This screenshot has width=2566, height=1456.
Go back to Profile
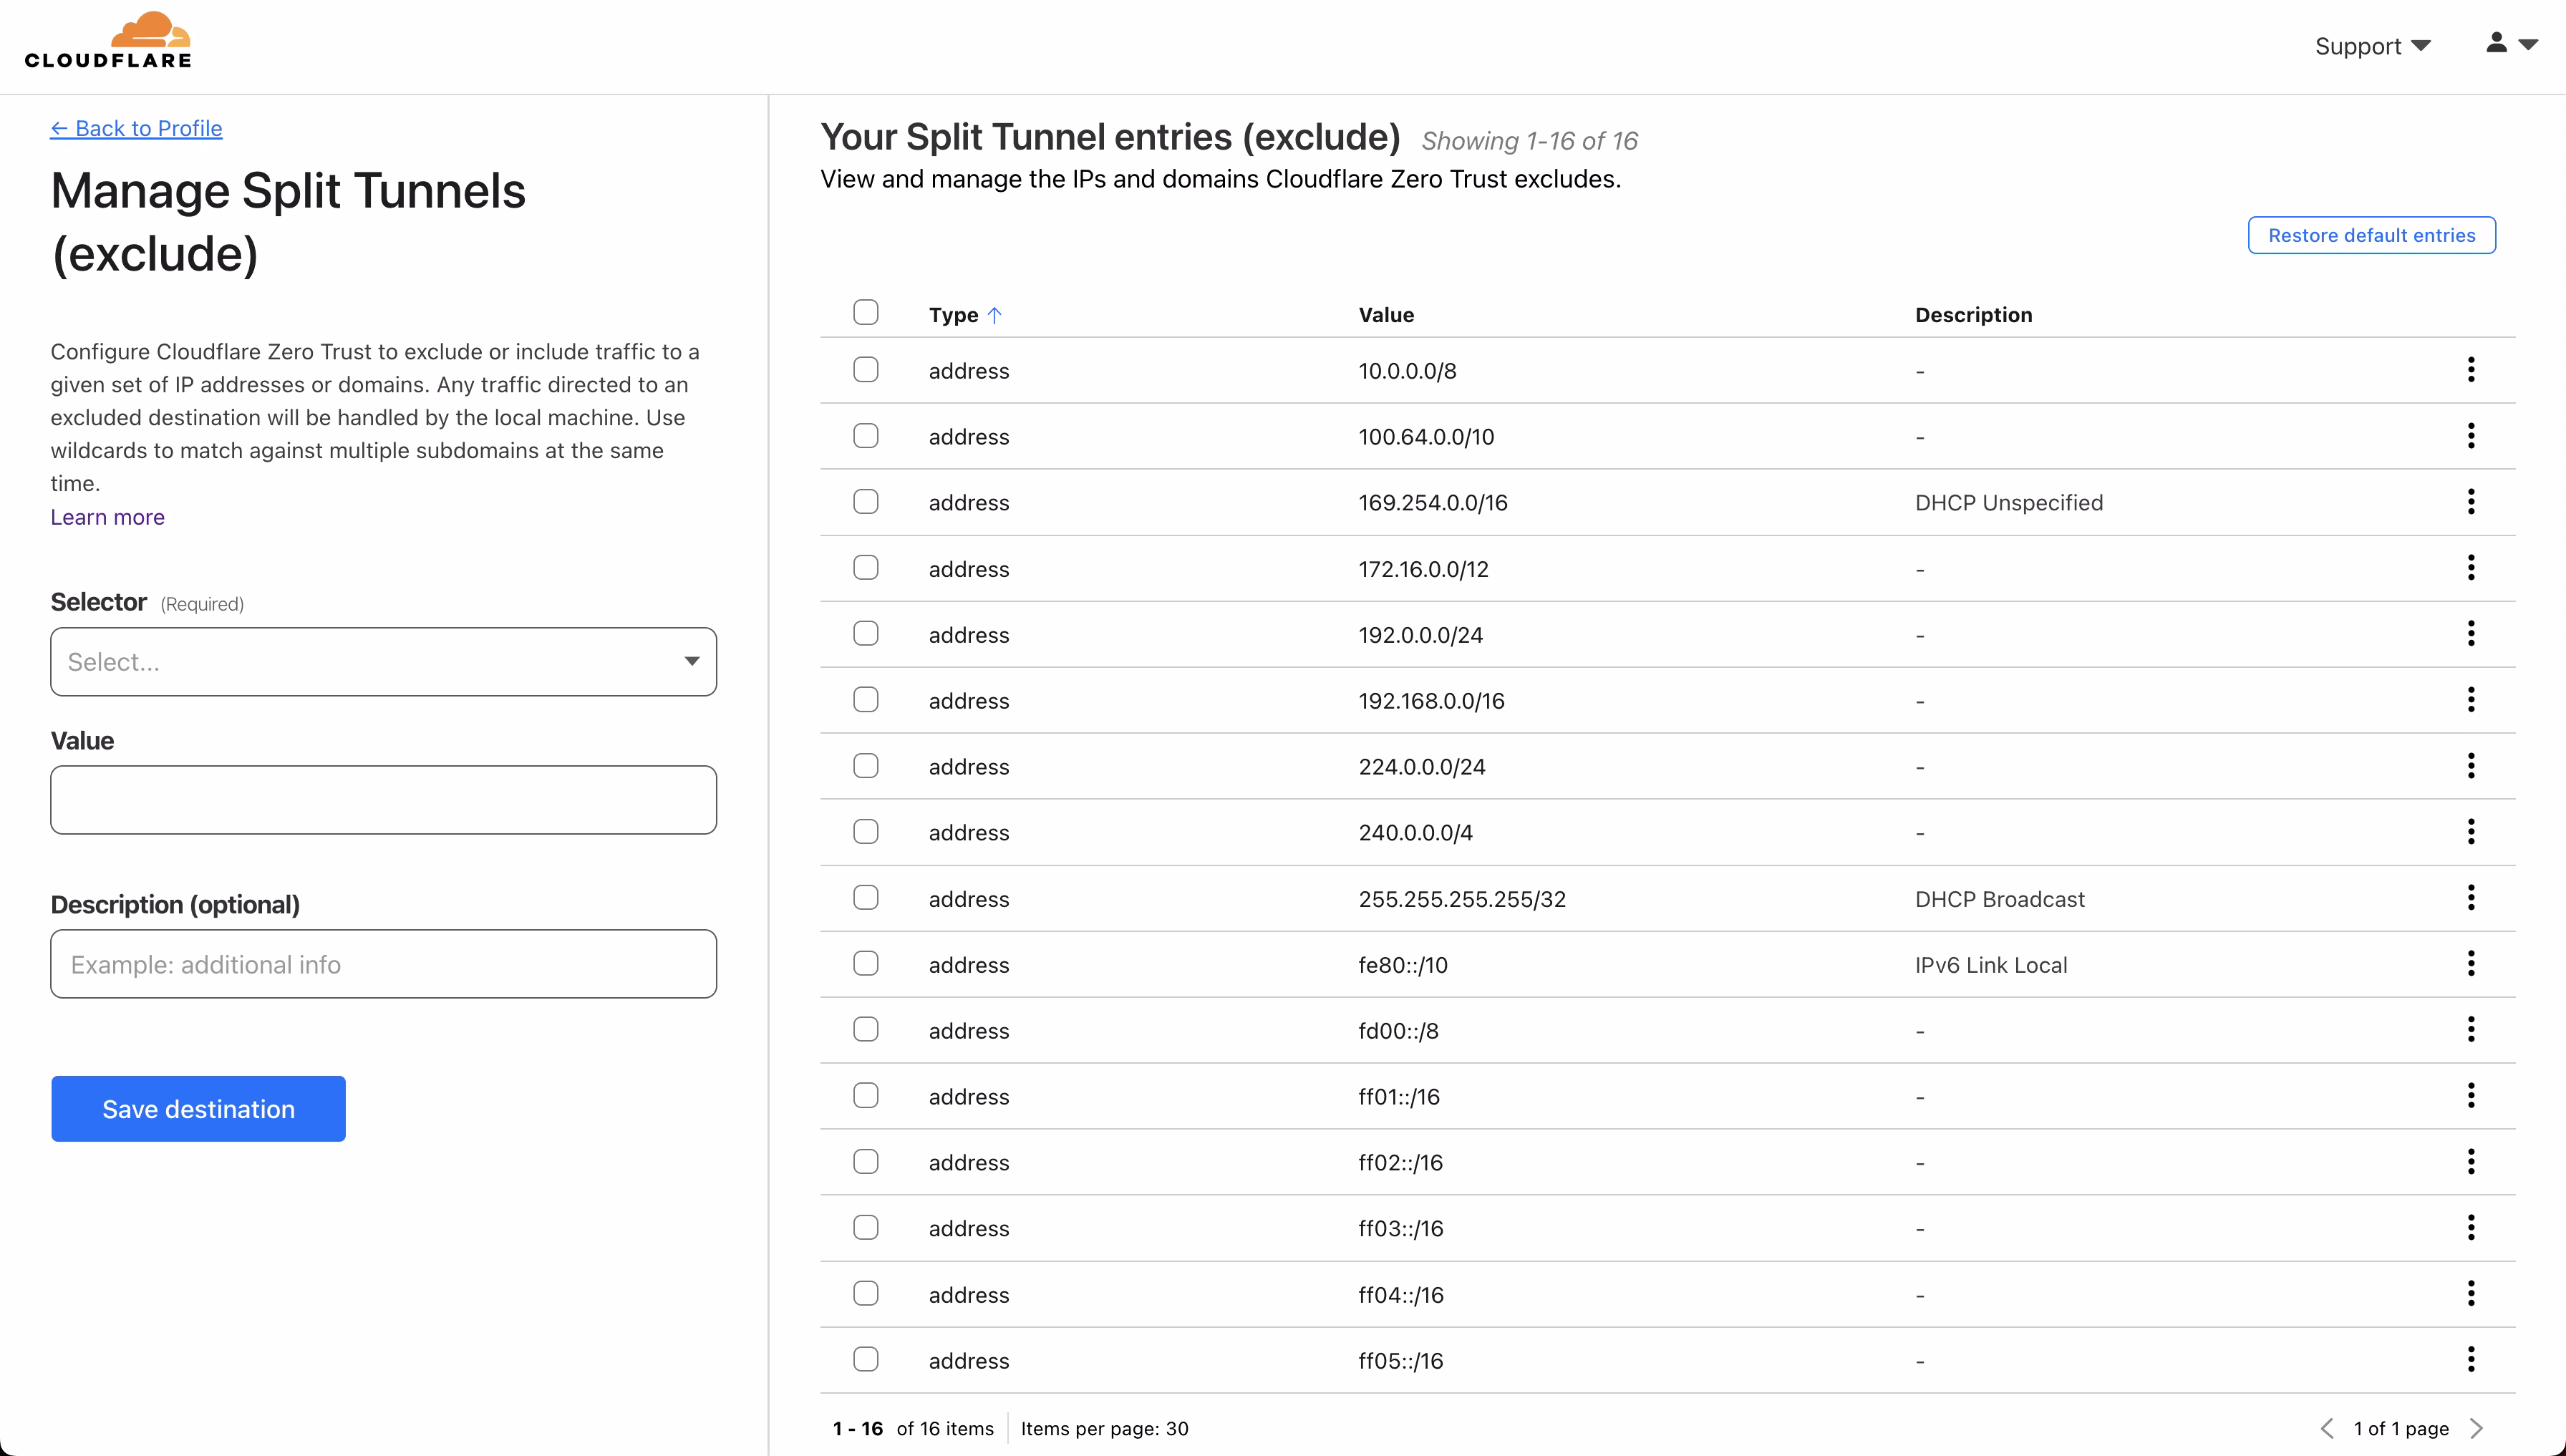click(136, 128)
